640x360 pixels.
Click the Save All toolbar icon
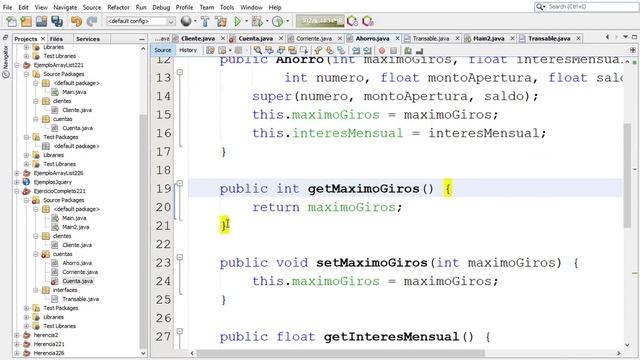57,21
